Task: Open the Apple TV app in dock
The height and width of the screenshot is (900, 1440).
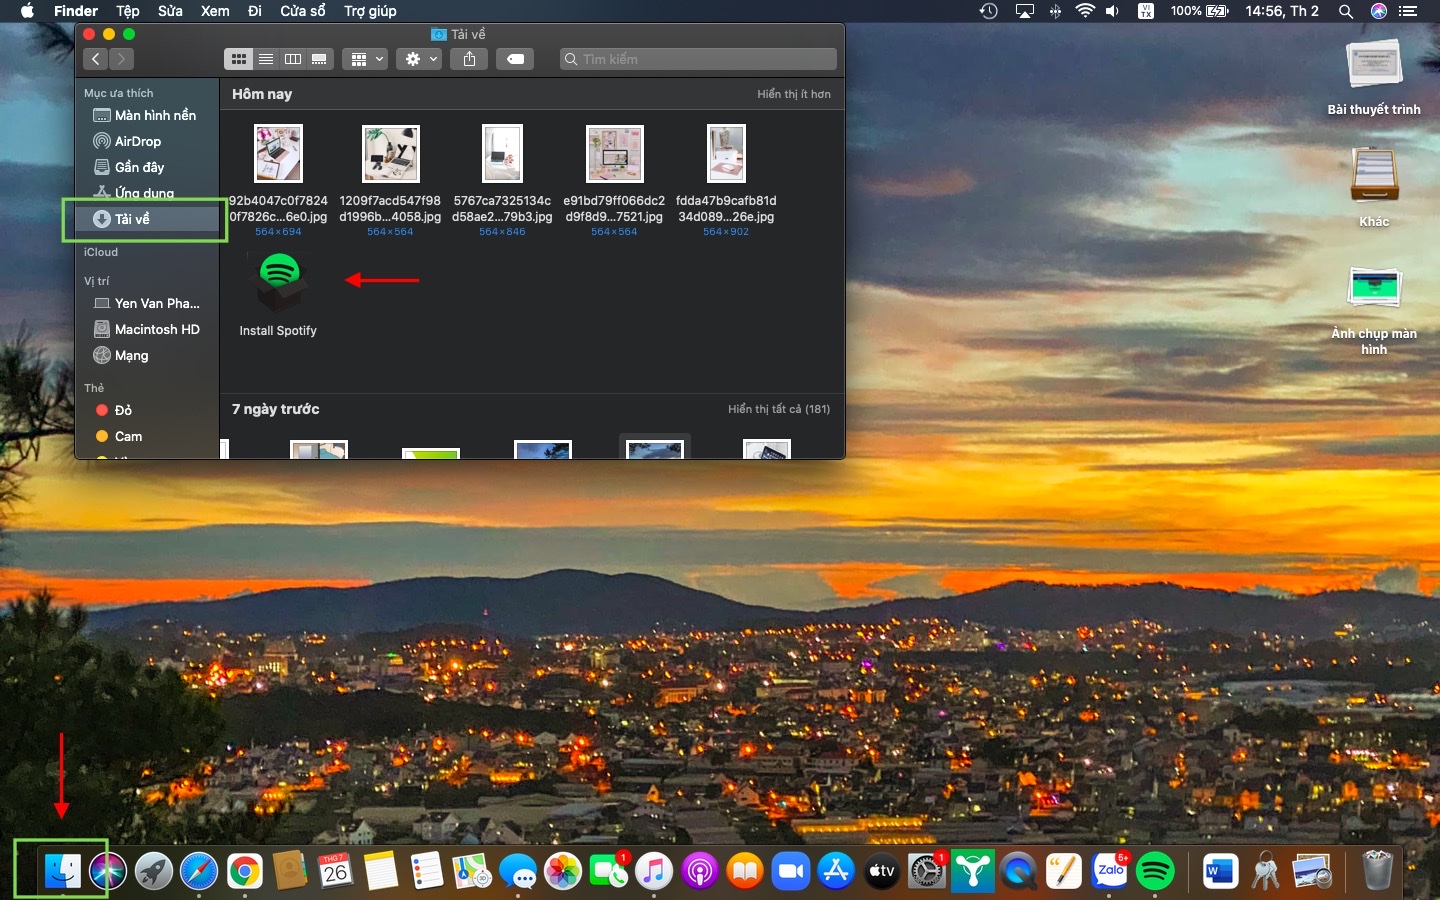Action: coord(882,871)
